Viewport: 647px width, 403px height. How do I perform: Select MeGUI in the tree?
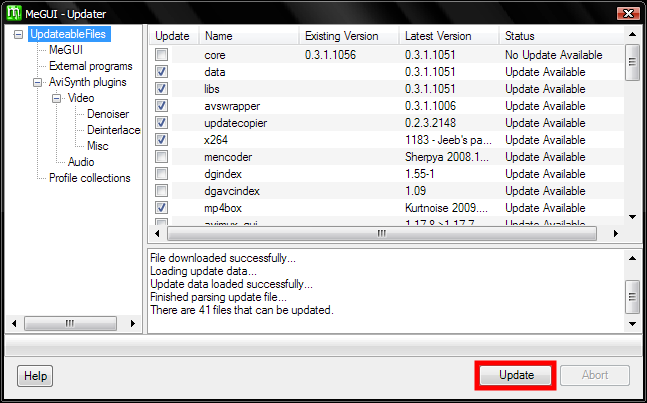pos(66,50)
